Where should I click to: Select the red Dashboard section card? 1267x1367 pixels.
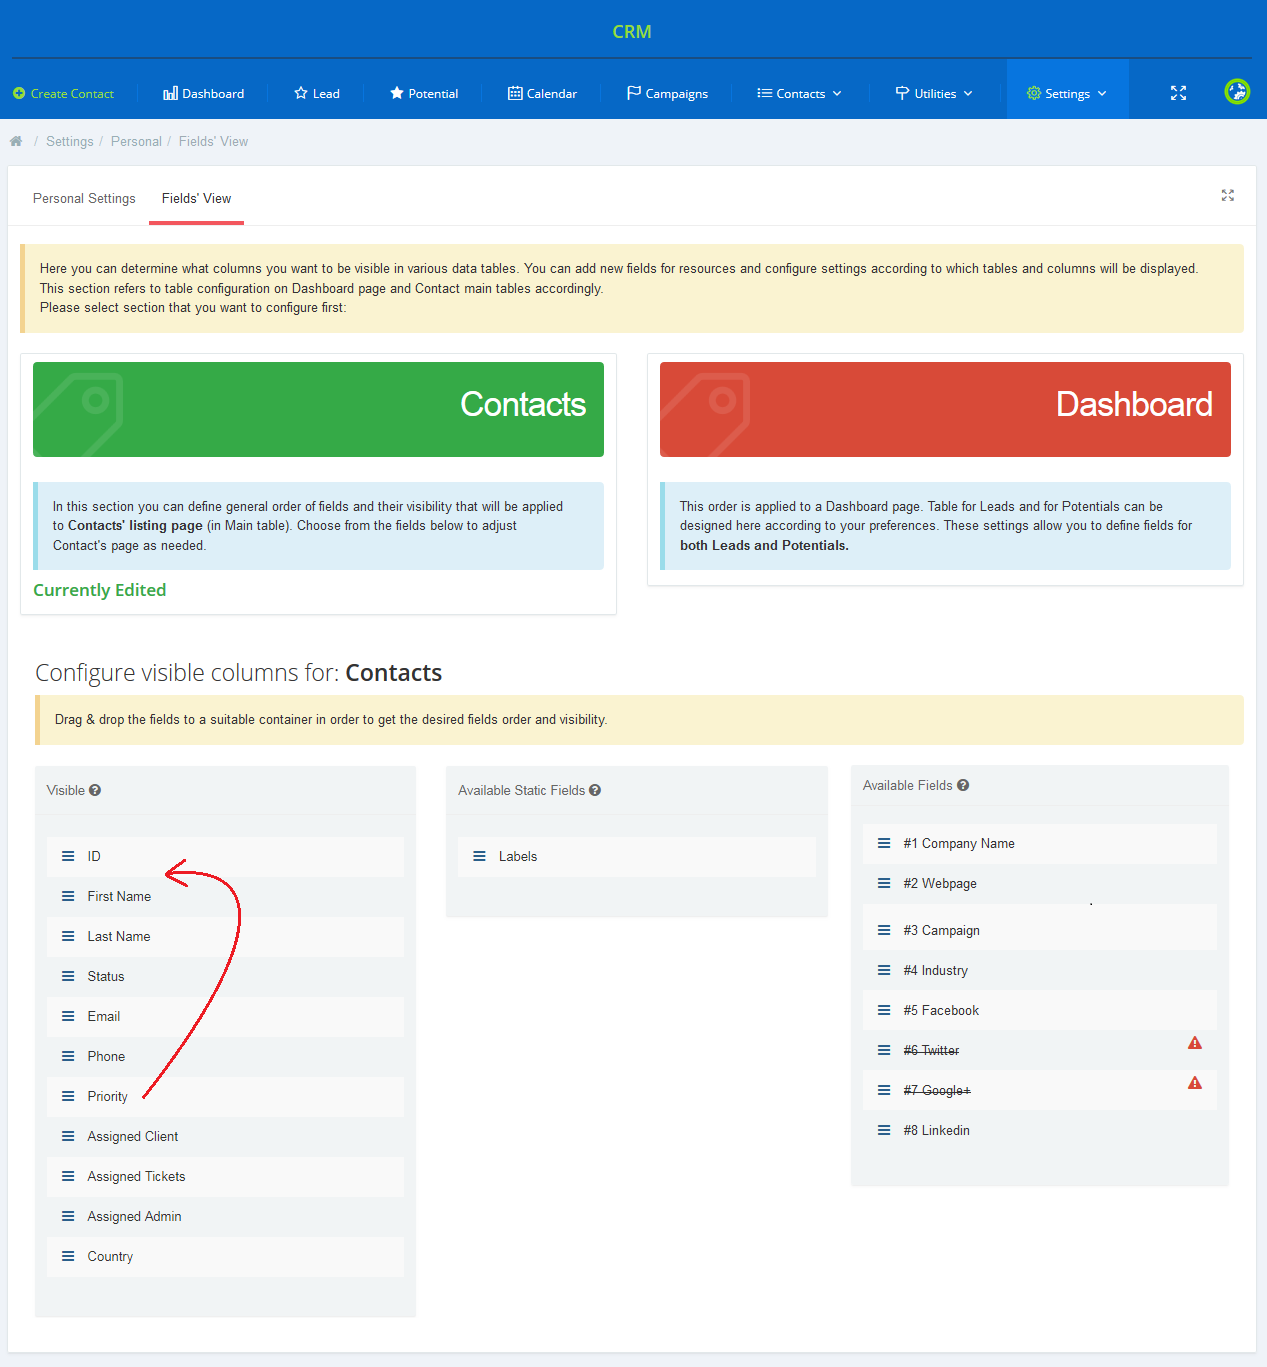coord(945,409)
